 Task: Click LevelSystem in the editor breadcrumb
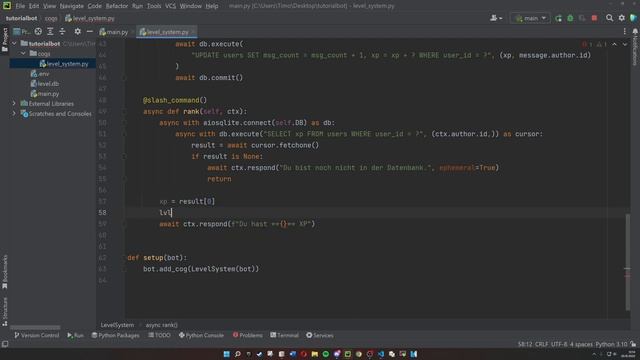pos(117,325)
